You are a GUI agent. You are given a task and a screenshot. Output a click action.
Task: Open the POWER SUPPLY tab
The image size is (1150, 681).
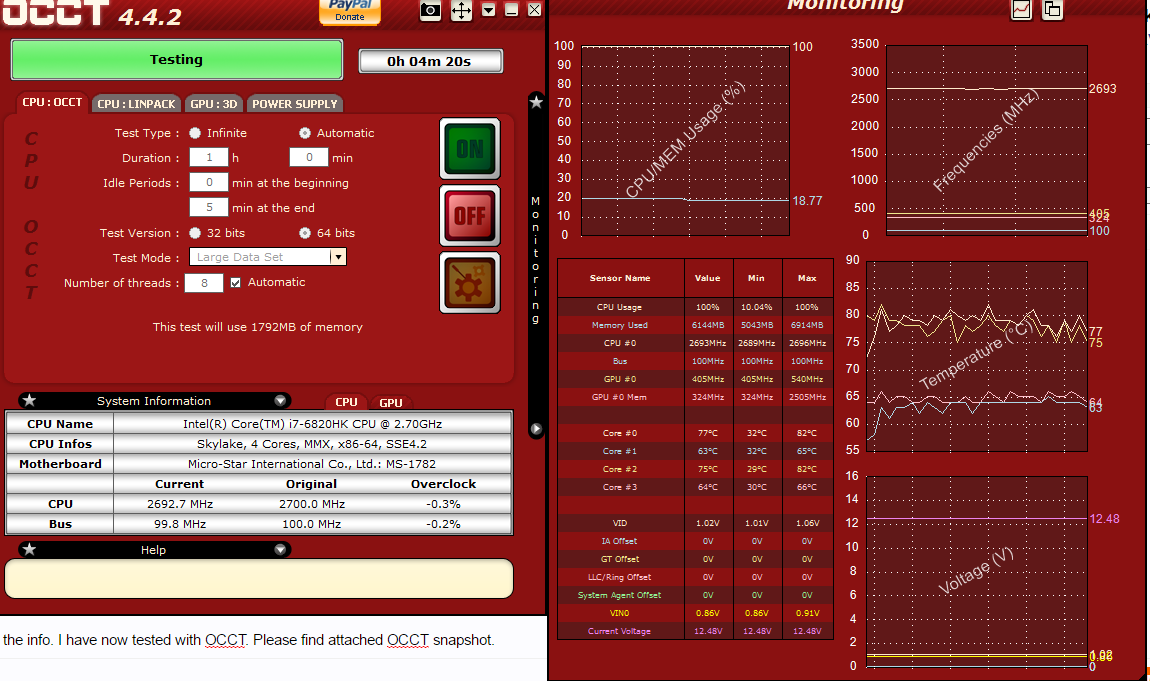295,104
